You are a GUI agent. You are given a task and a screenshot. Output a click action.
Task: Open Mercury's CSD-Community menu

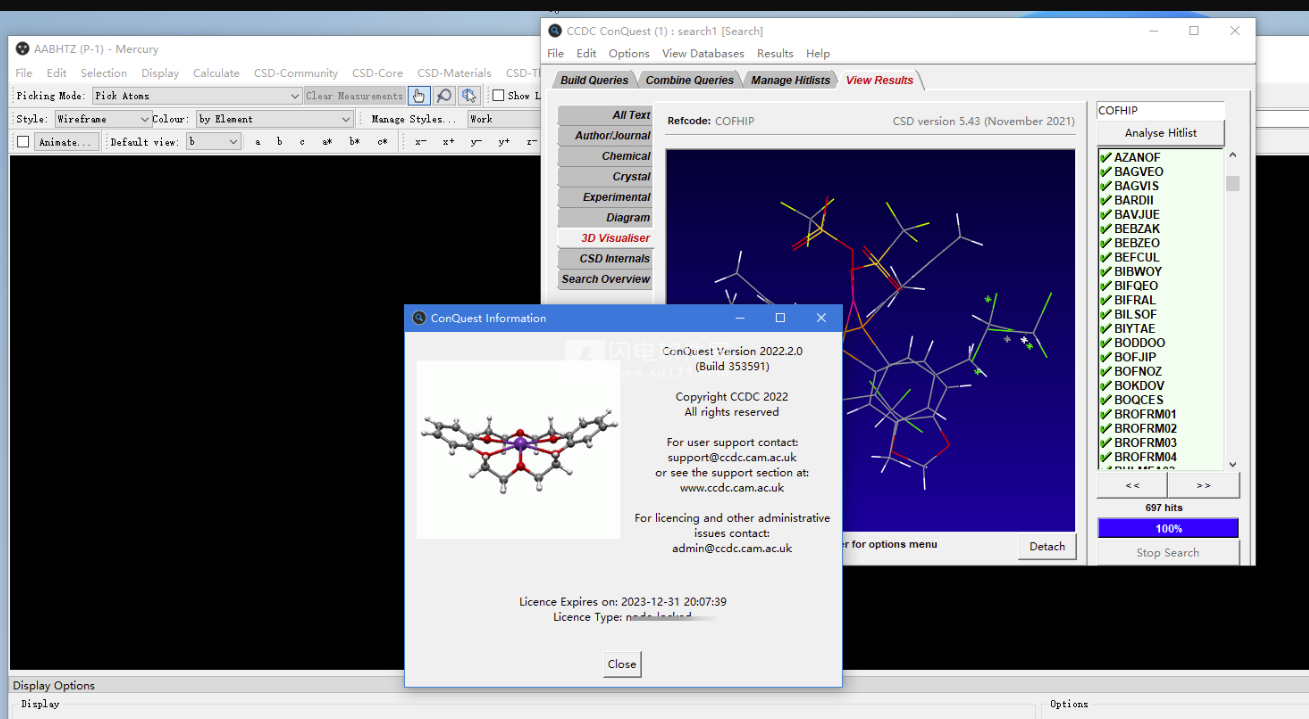pos(296,73)
